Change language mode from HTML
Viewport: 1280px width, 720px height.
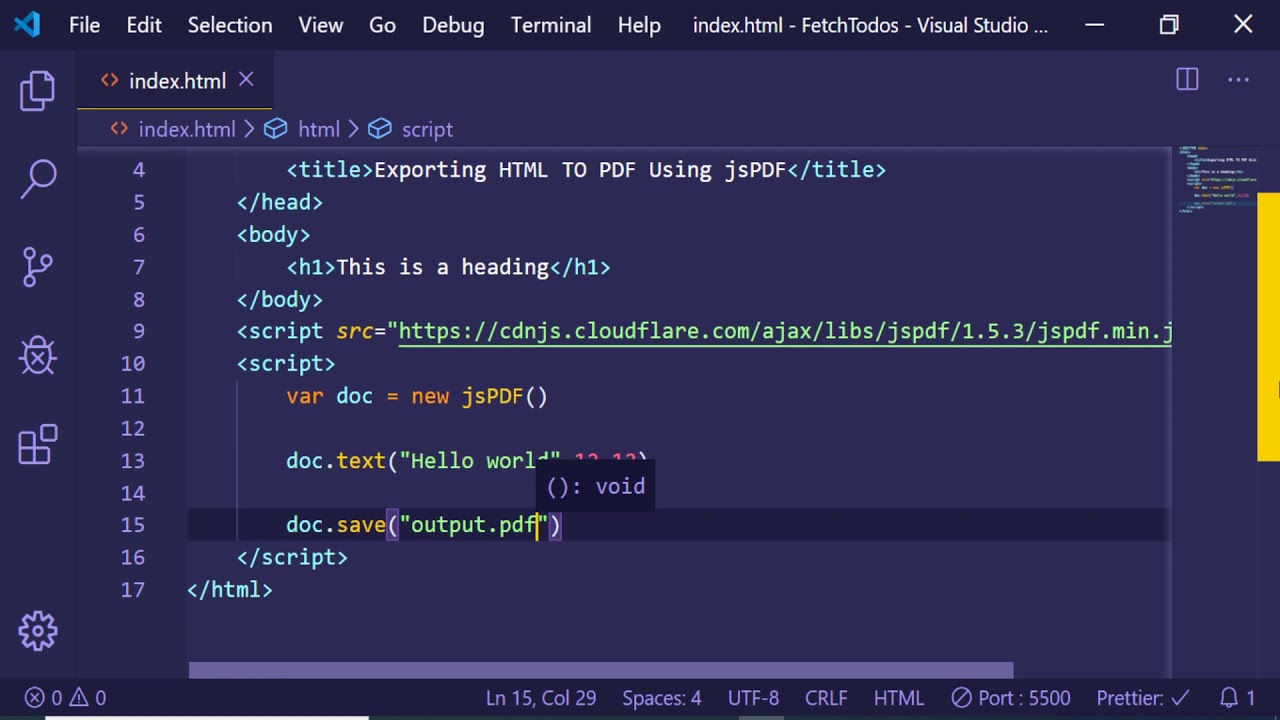(x=898, y=698)
